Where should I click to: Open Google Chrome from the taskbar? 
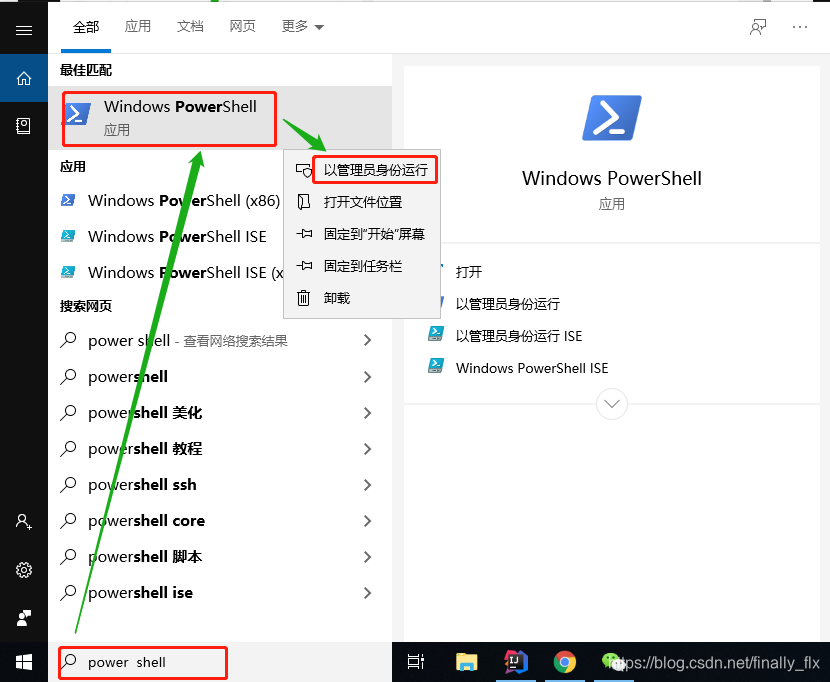[565, 662]
